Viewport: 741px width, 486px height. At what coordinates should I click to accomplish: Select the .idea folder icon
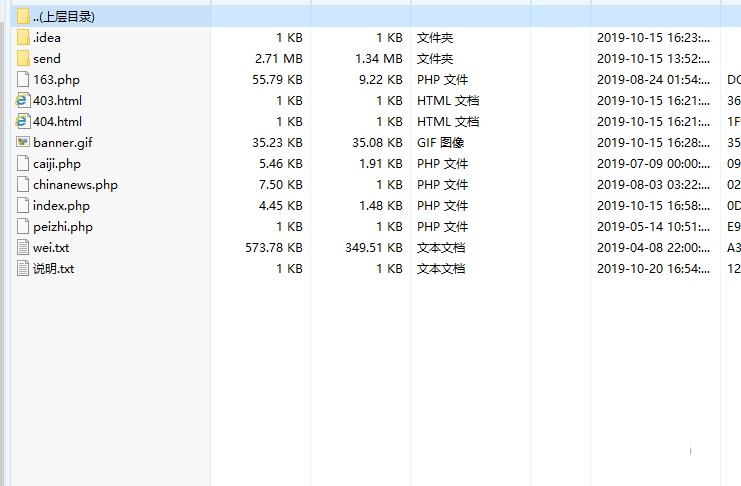pos(23,37)
